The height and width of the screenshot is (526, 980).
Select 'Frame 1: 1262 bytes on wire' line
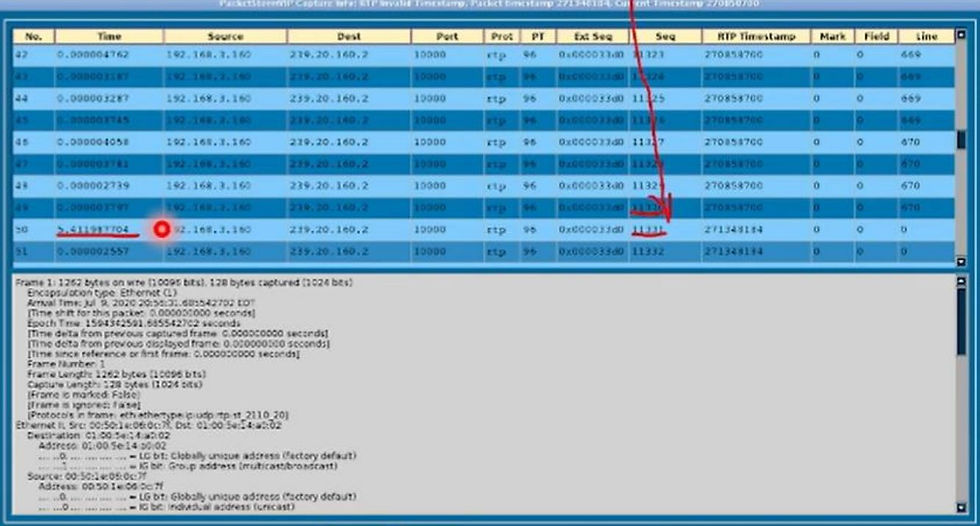[x=184, y=282]
